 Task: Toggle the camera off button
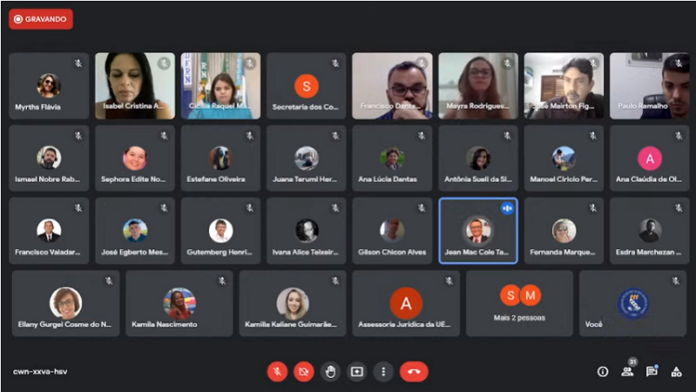tap(304, 372)
